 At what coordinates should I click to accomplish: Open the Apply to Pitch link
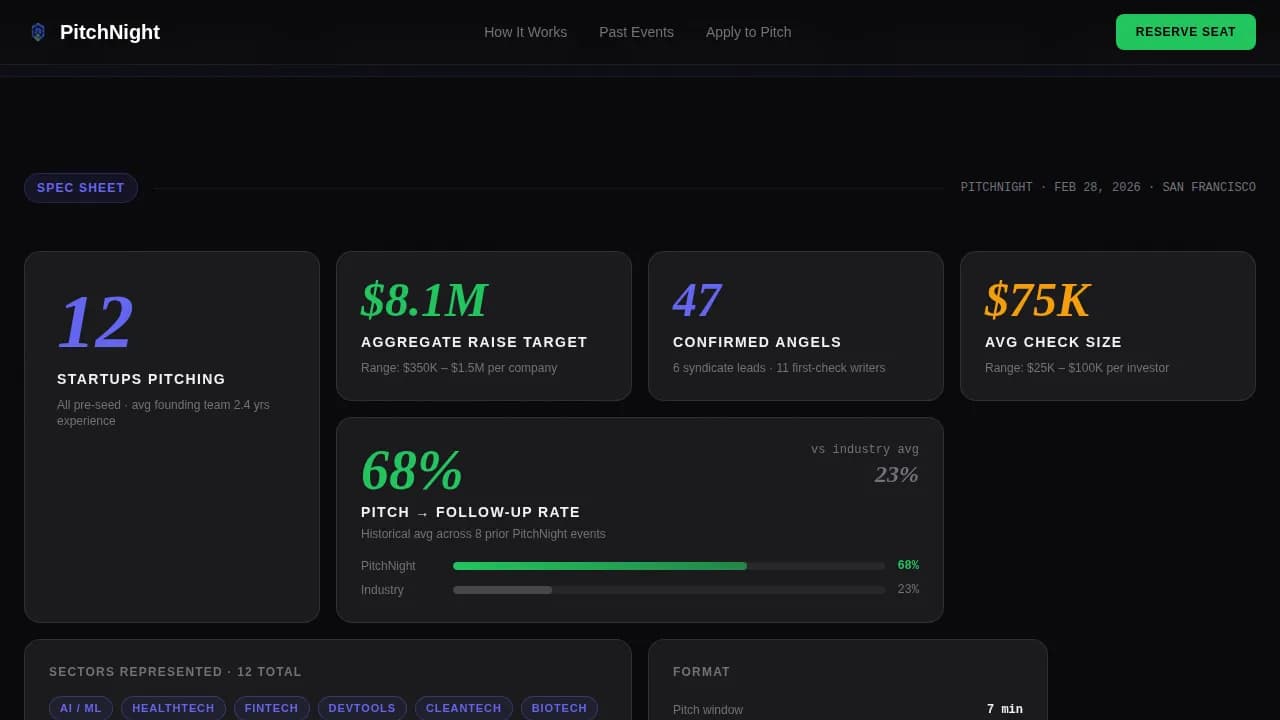click(x=748, y=32)
